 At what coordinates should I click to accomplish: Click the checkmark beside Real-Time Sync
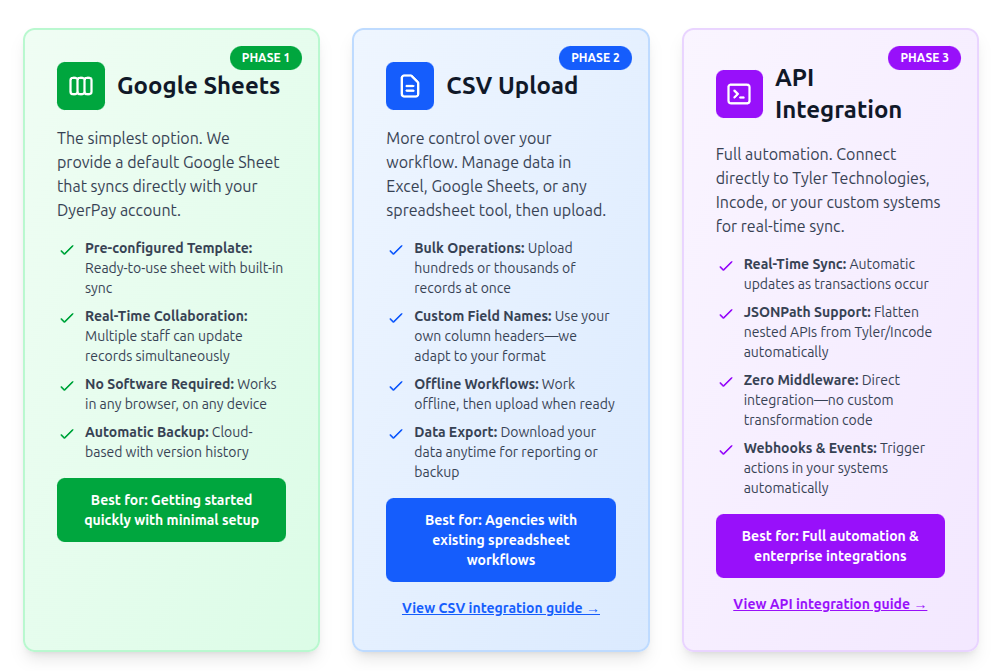[725, 266]
